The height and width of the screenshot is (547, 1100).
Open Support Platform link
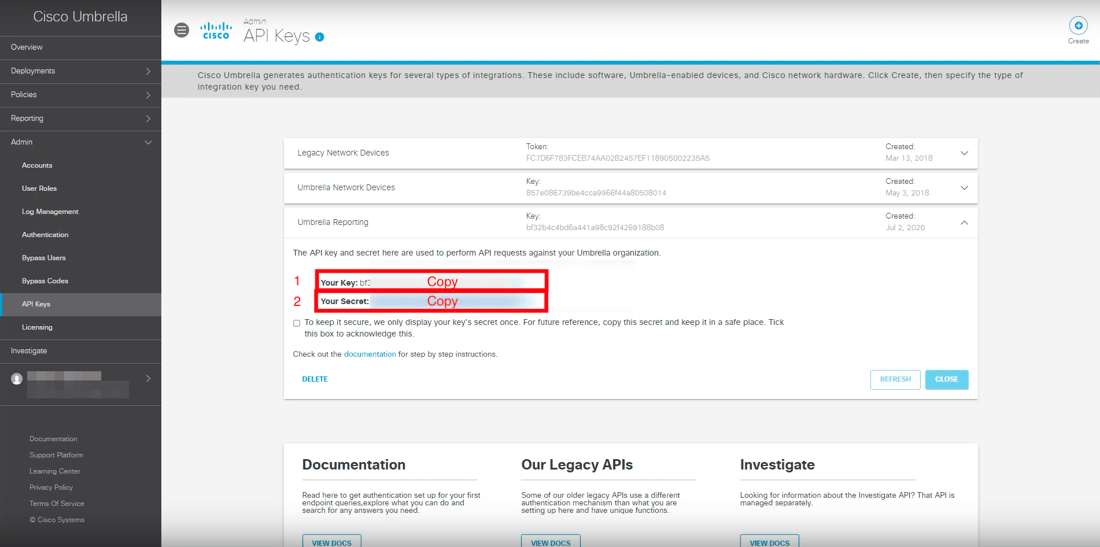click(x=56, y=455)
